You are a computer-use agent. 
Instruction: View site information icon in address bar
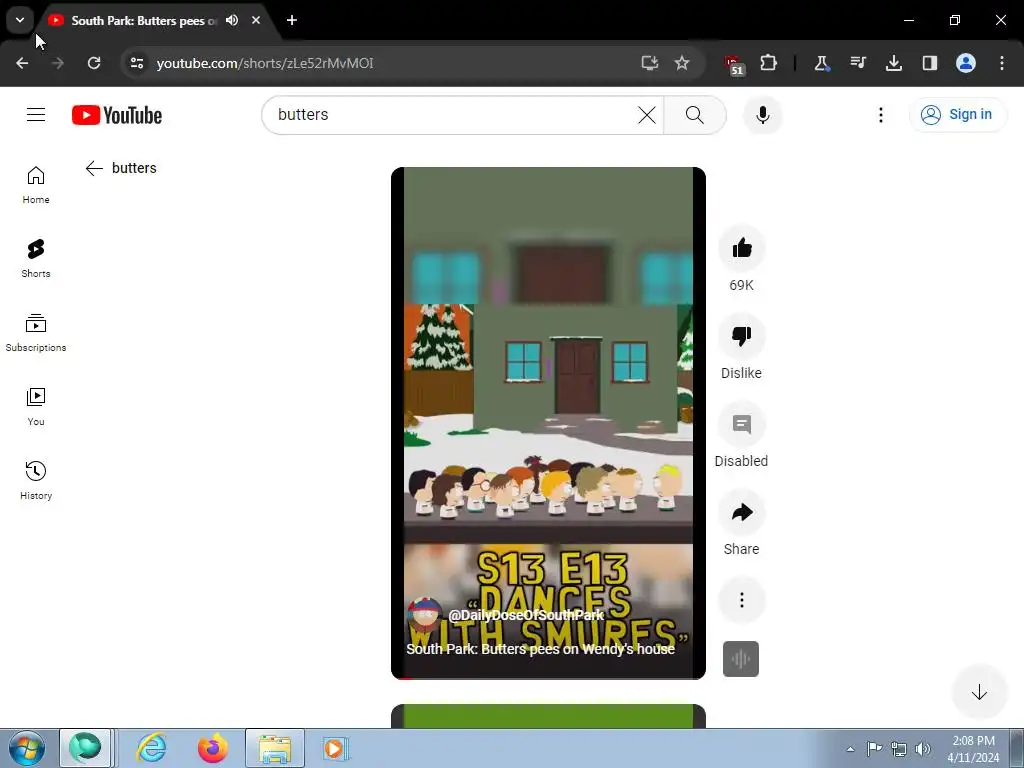(137, 63)
